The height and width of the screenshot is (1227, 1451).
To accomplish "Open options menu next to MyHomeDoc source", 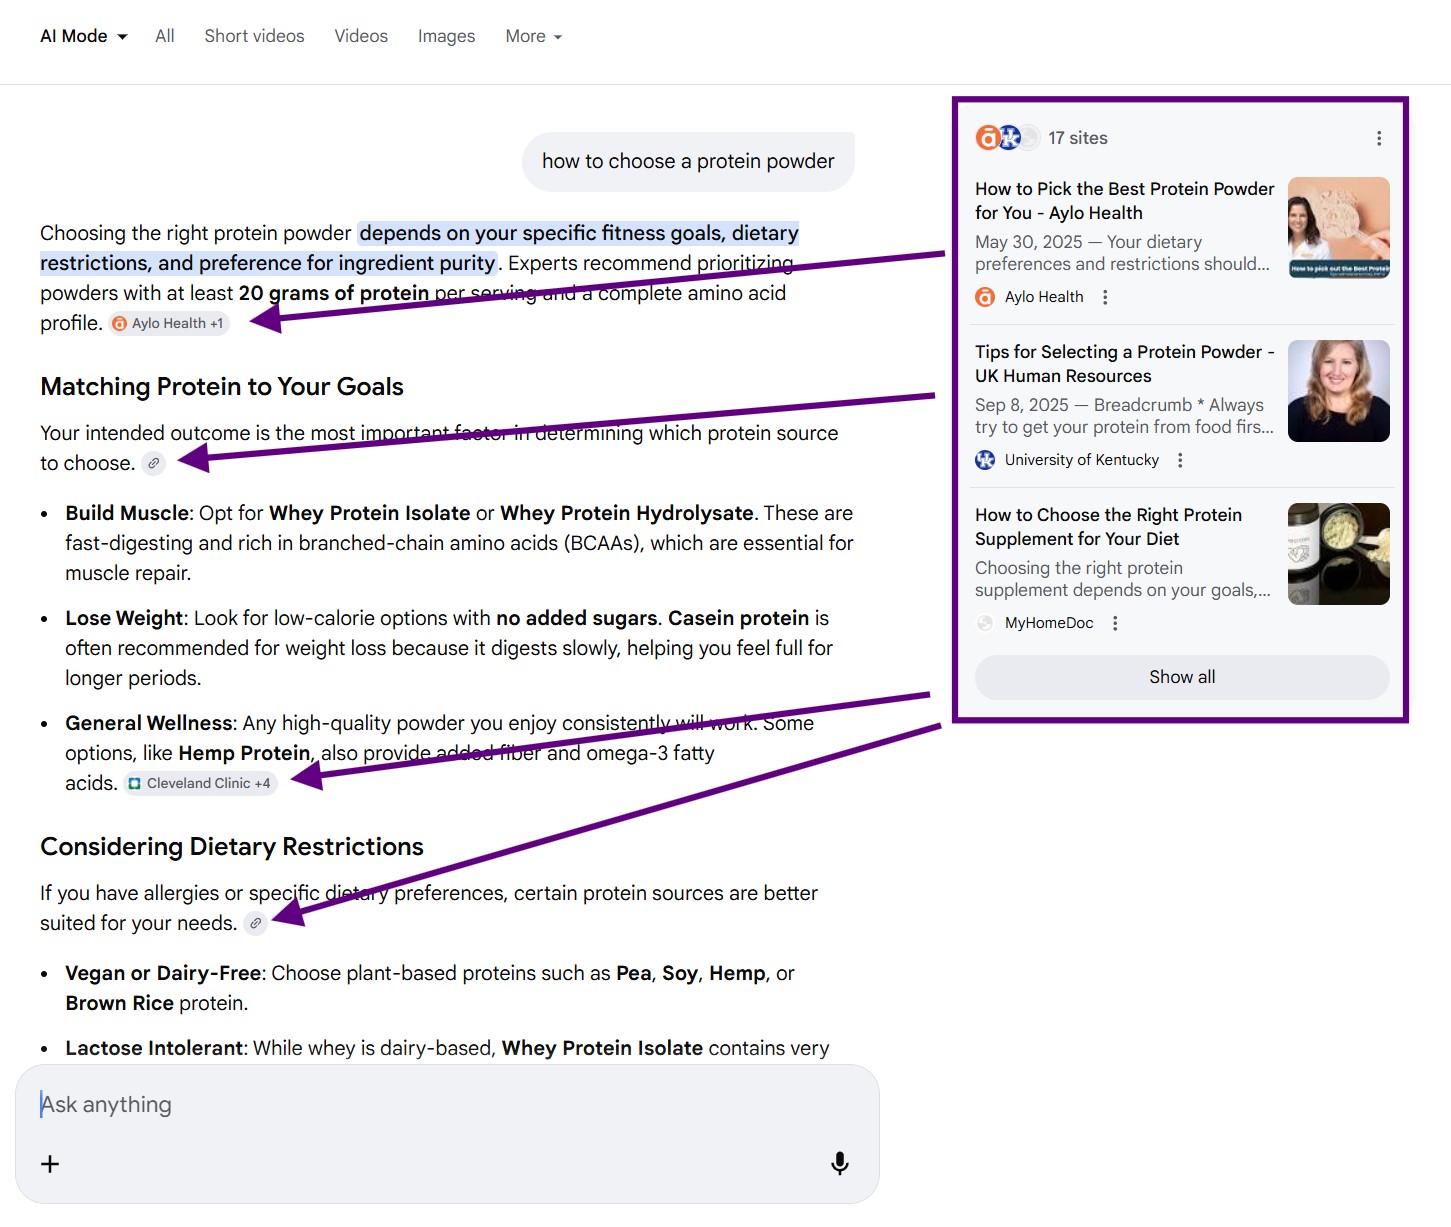I will pyautogui.click(x=1115, y=623).
